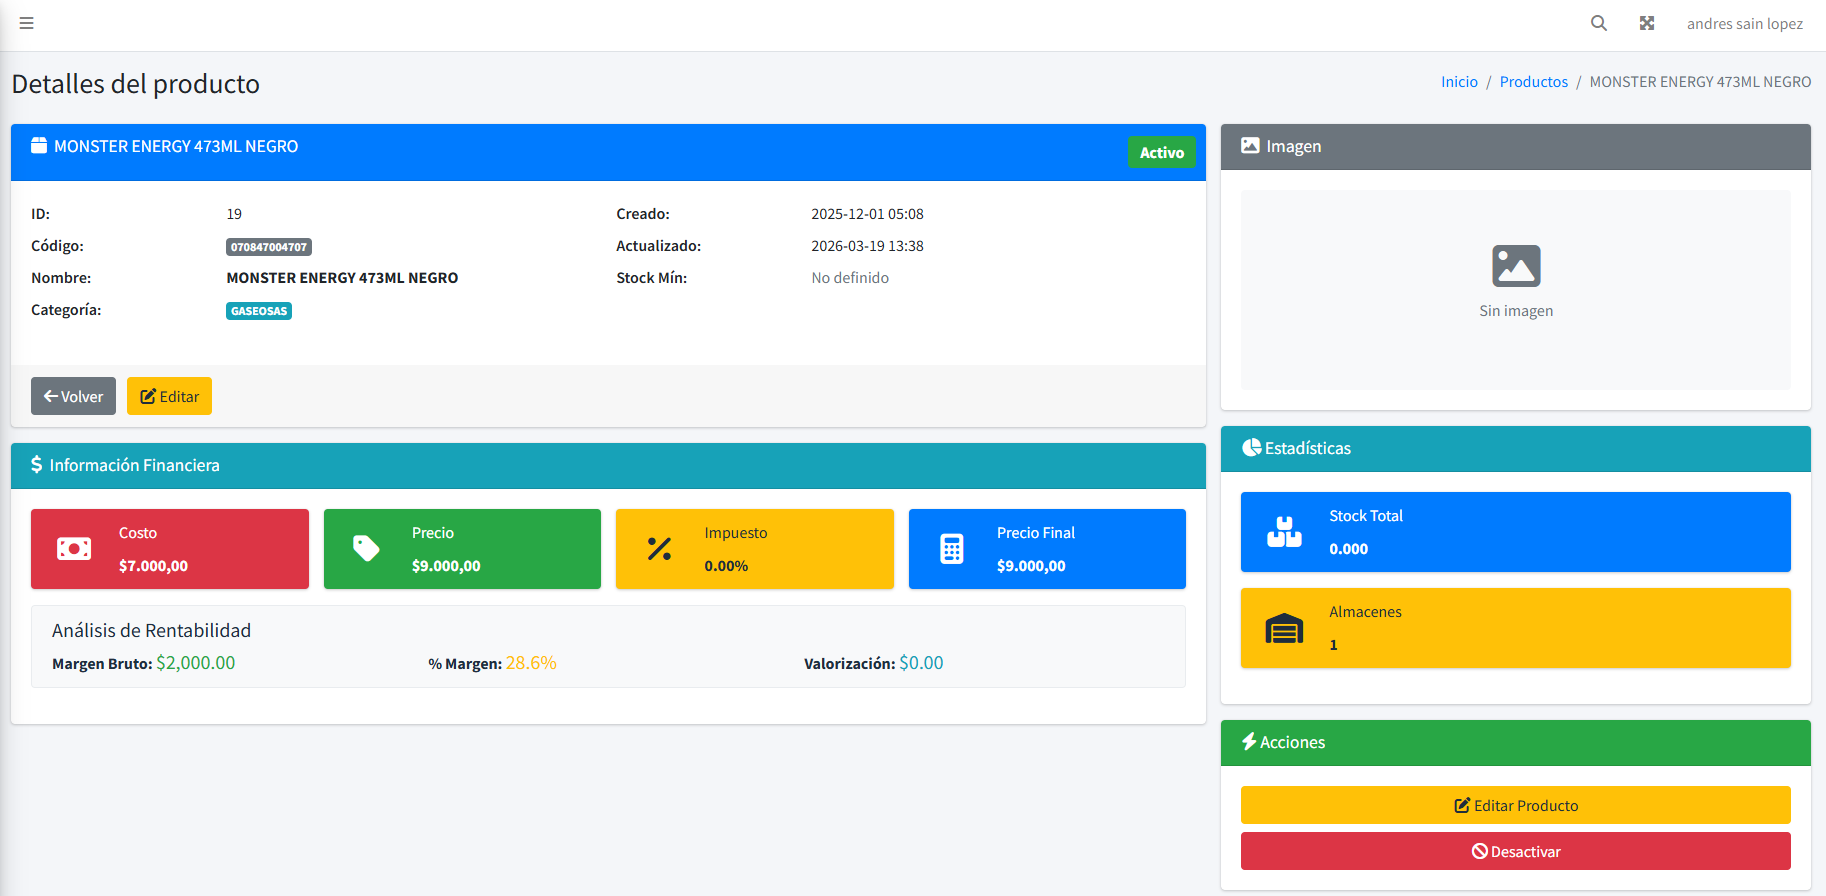Click the lightning bolt icon in Acciones
The width and height of the screenshot is (1826, 896).
tap(1249, 742)
